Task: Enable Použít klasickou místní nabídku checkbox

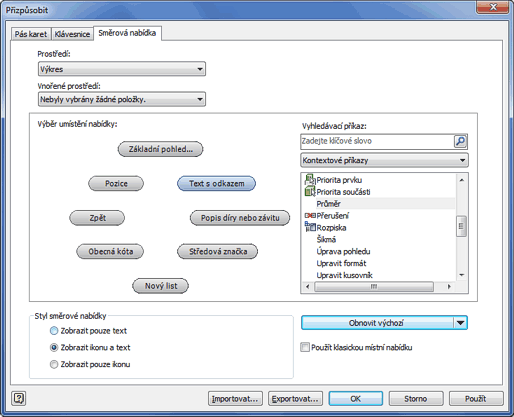Action: coord(305,347)
